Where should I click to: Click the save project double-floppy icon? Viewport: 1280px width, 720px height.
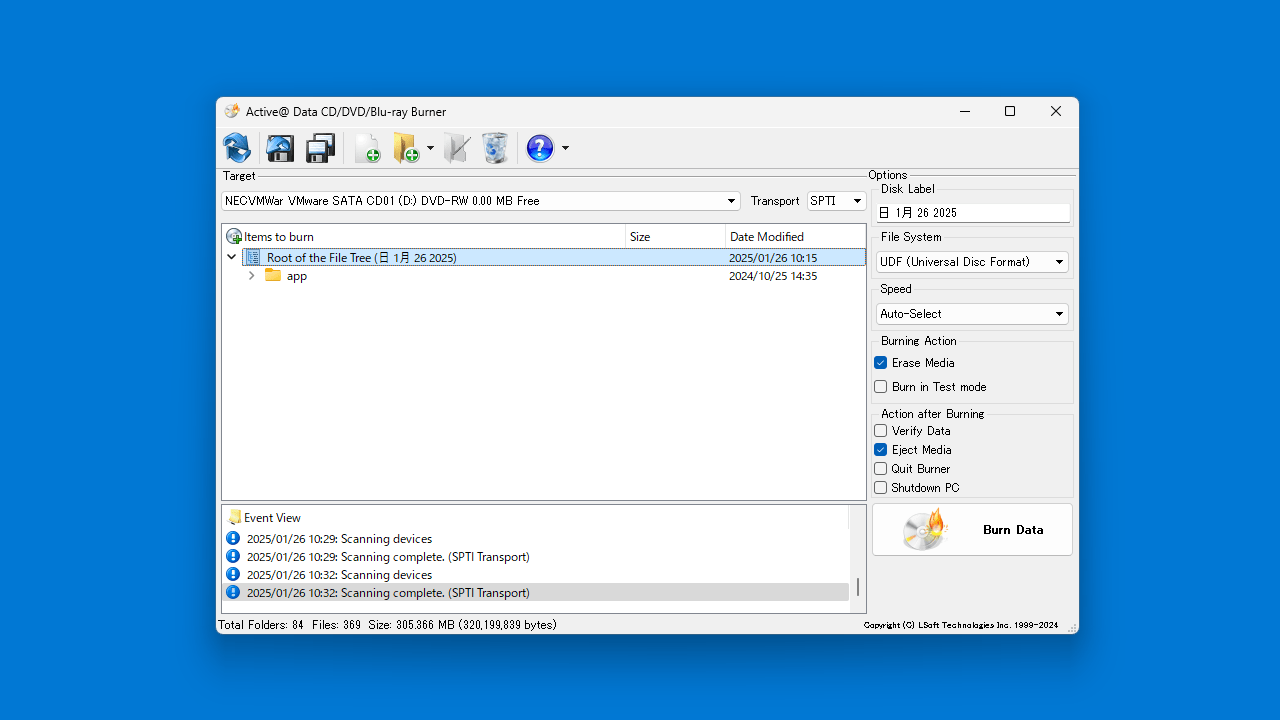(320, 148)
